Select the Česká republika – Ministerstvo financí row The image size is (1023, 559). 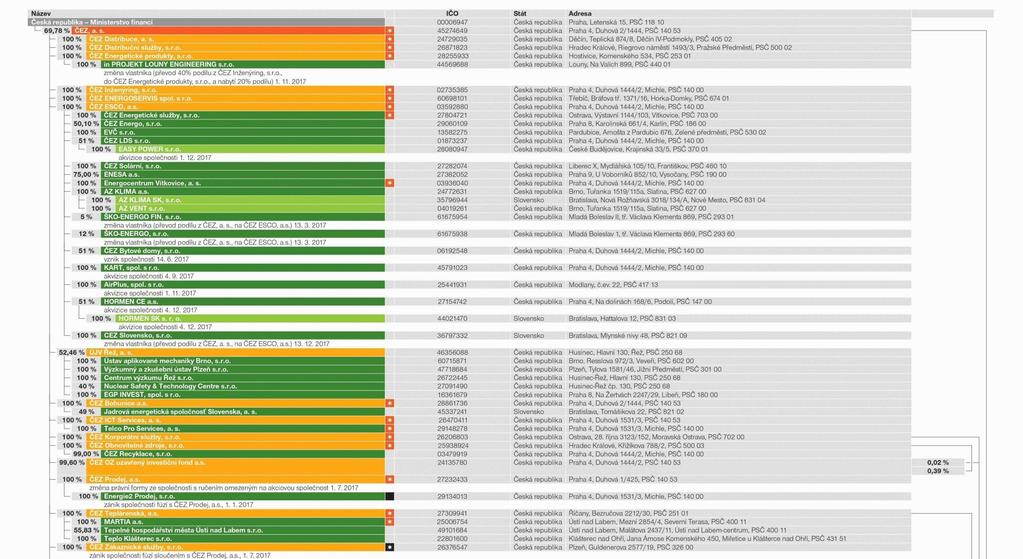point(470,22)
